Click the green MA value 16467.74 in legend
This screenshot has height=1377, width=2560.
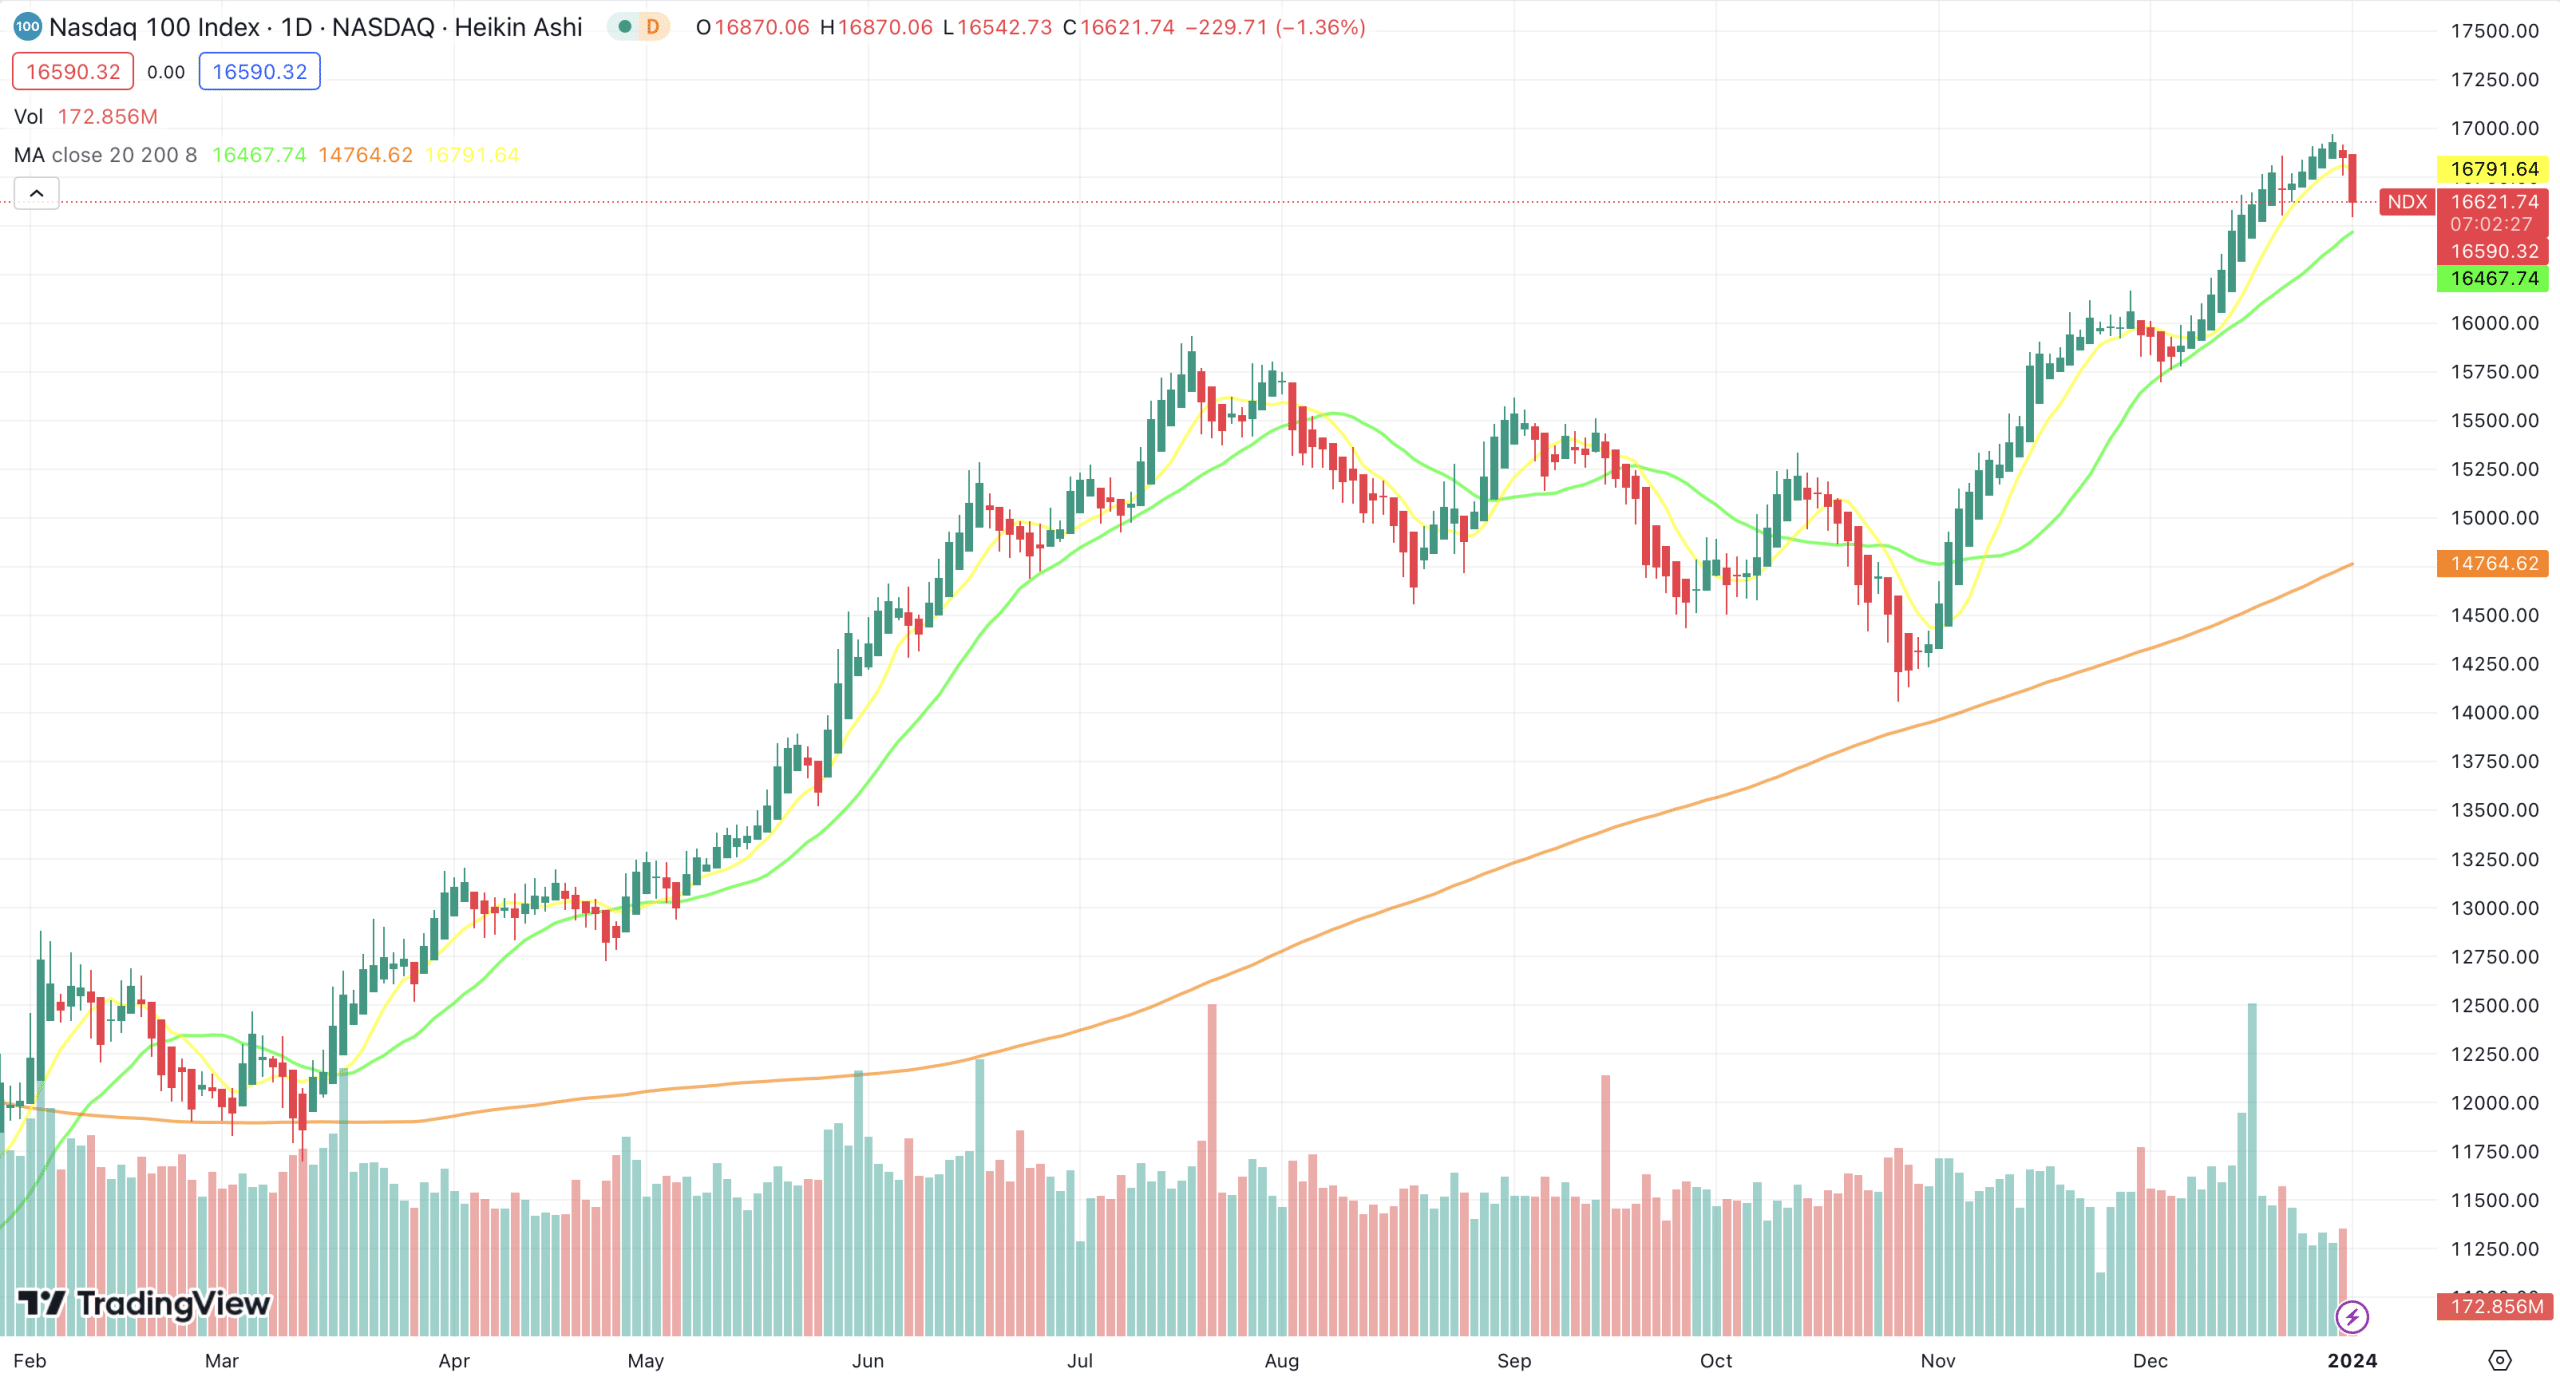(259, 155)
